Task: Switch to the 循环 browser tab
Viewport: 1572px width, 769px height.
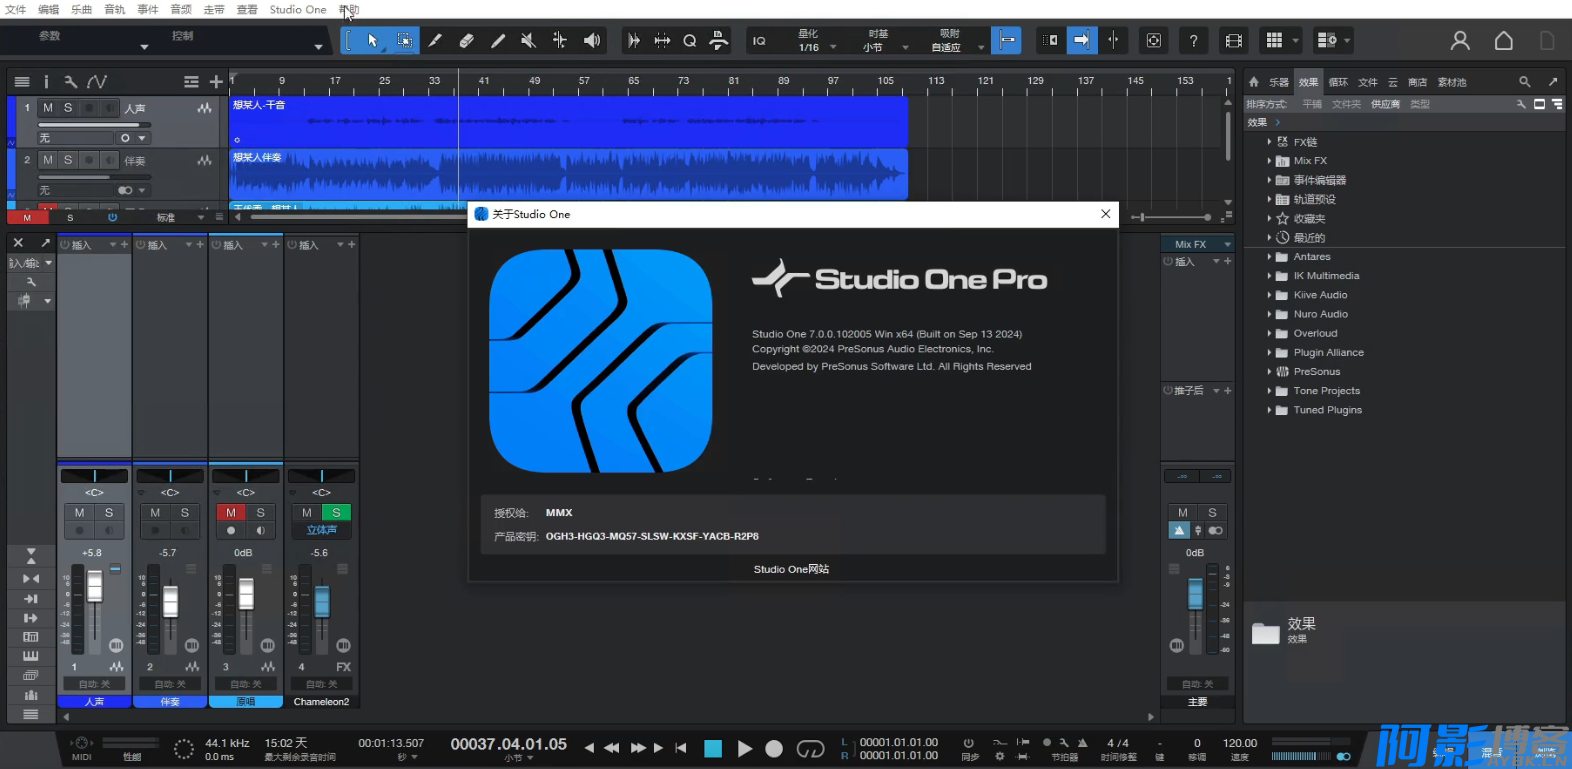Action: click(1338, 82)
